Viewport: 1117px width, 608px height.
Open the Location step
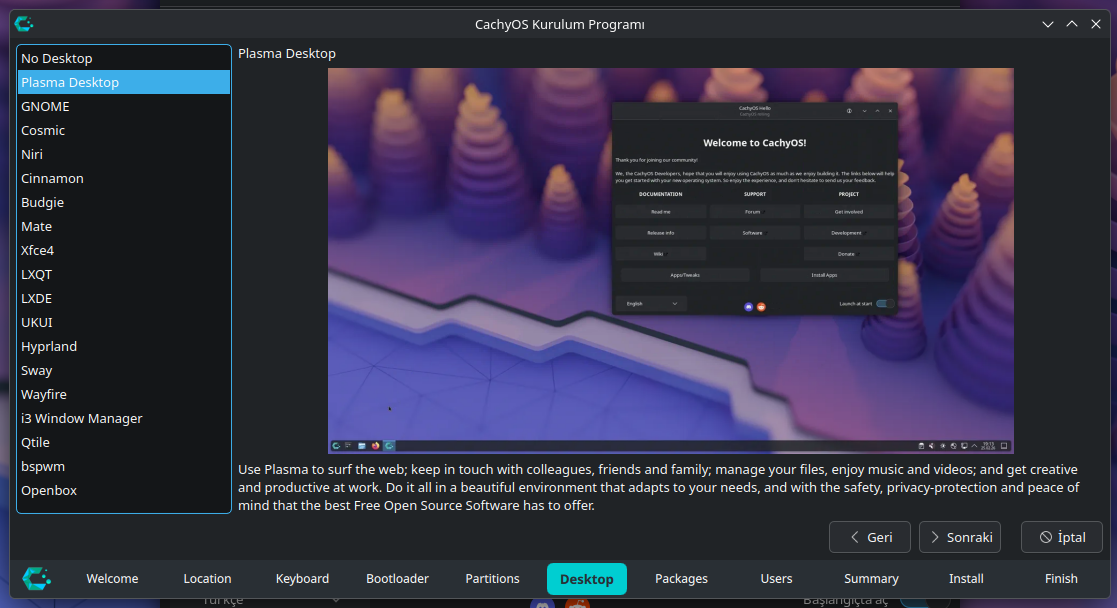207,579
